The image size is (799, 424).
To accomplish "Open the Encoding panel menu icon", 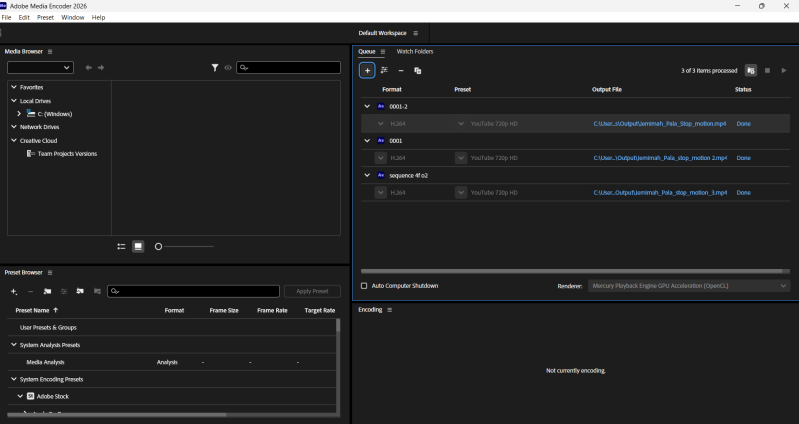I will click(390, 310).
